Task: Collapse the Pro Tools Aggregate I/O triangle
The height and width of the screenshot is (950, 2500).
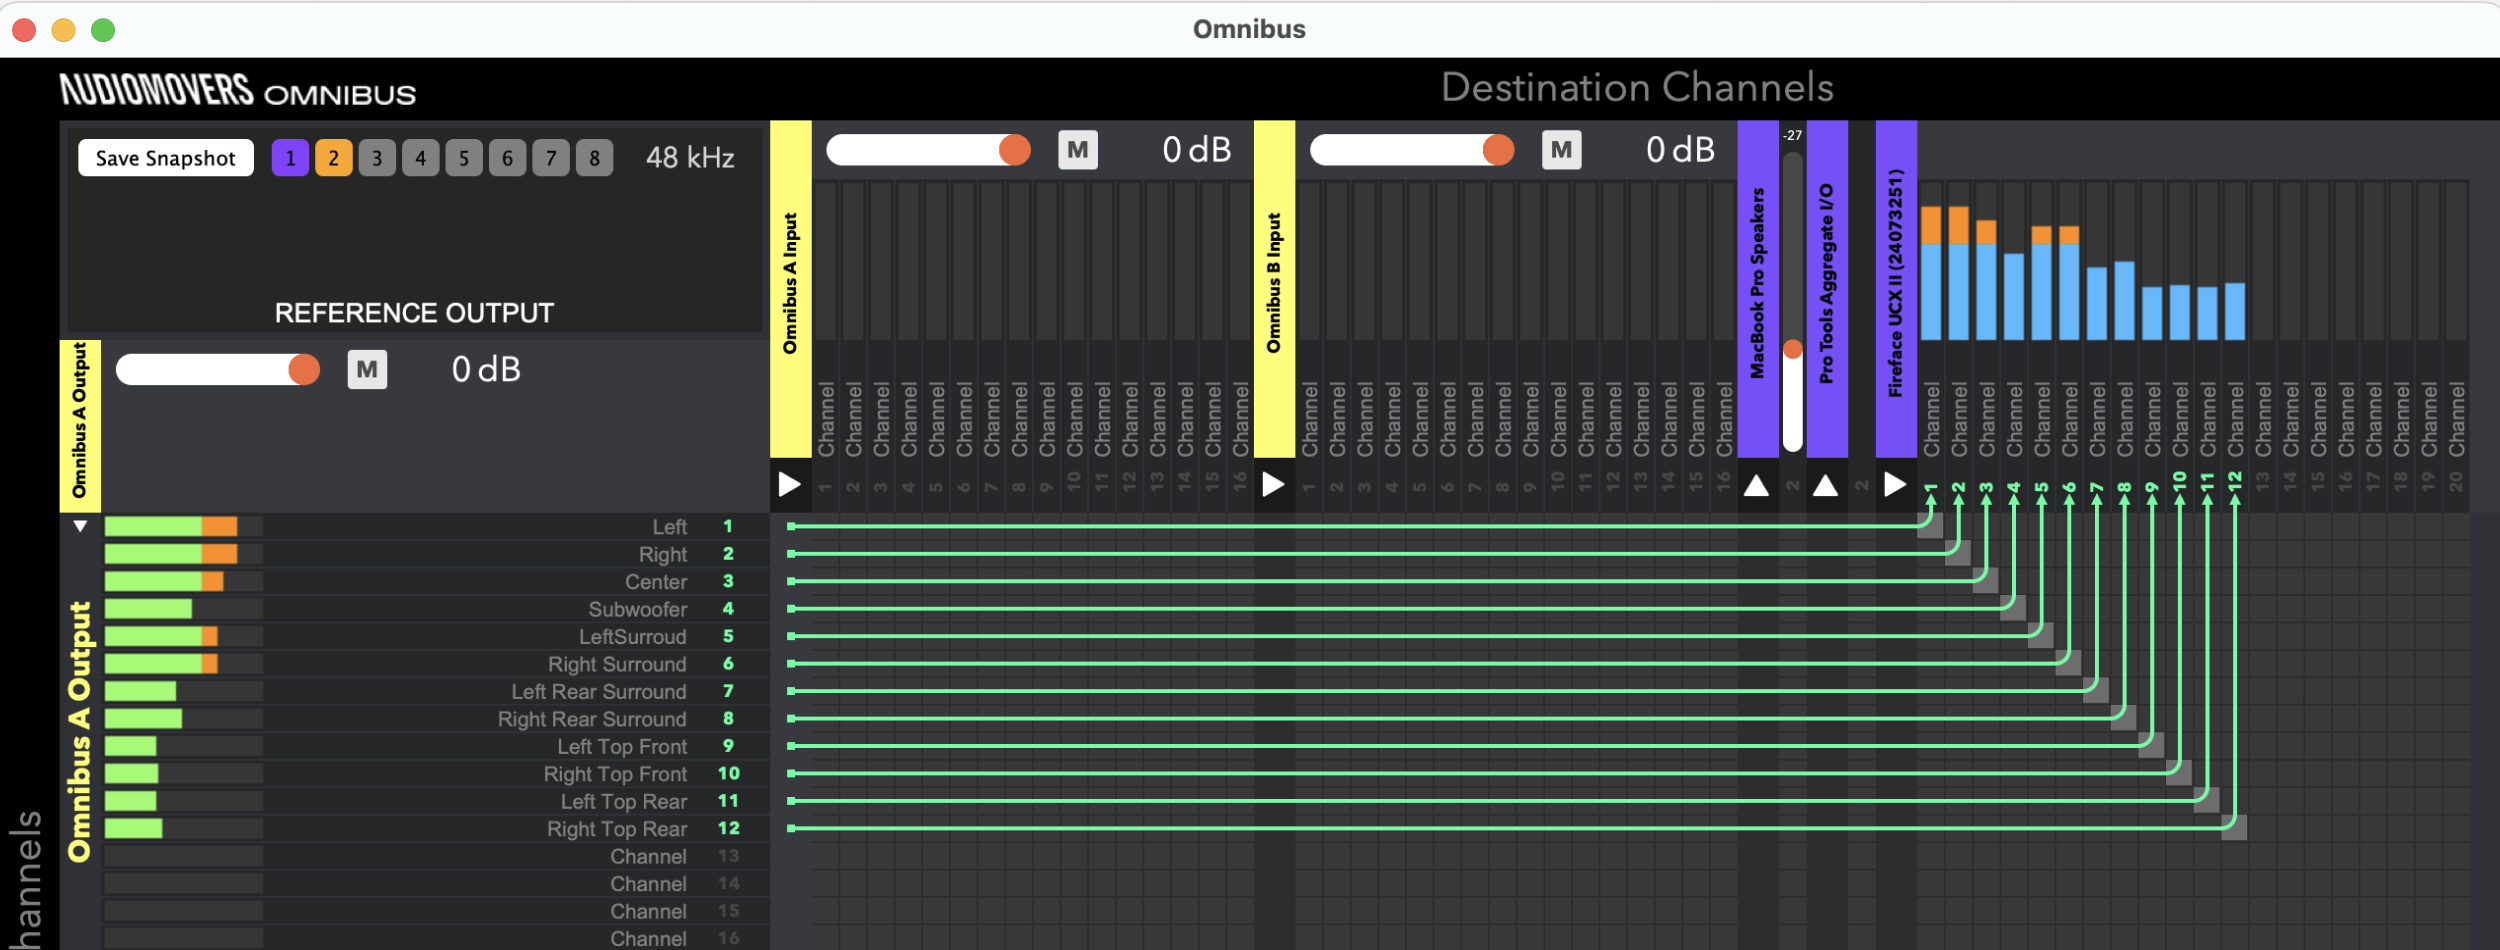Action: coord(1825,486)
